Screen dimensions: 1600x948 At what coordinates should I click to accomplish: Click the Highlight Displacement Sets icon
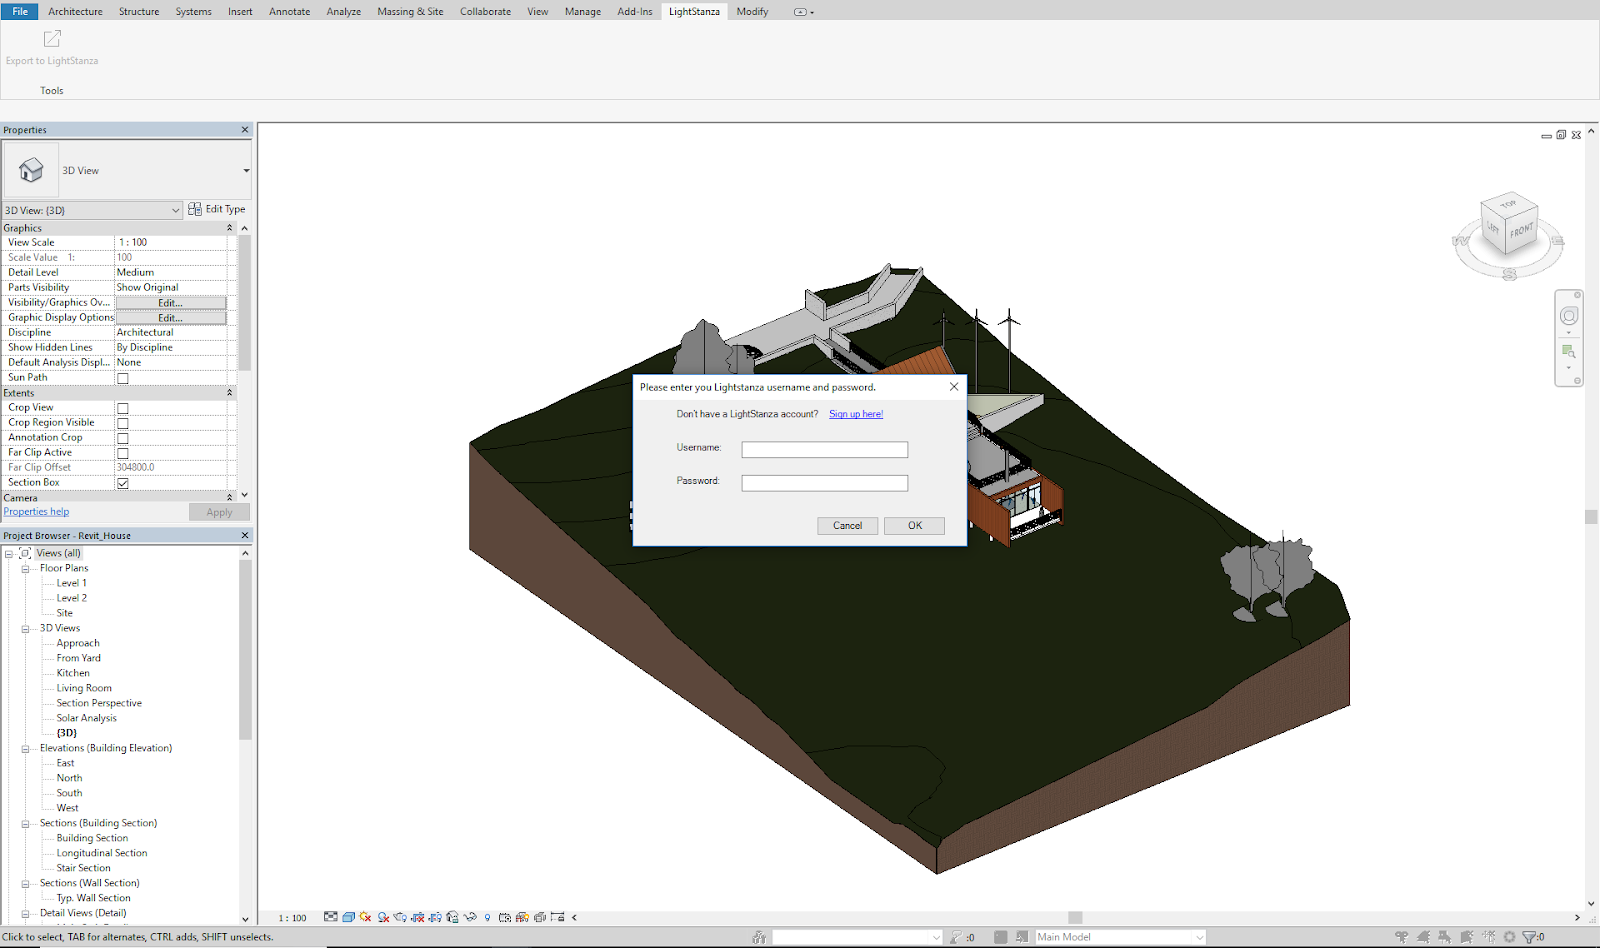pyautogui.click(x=540, y=917)
